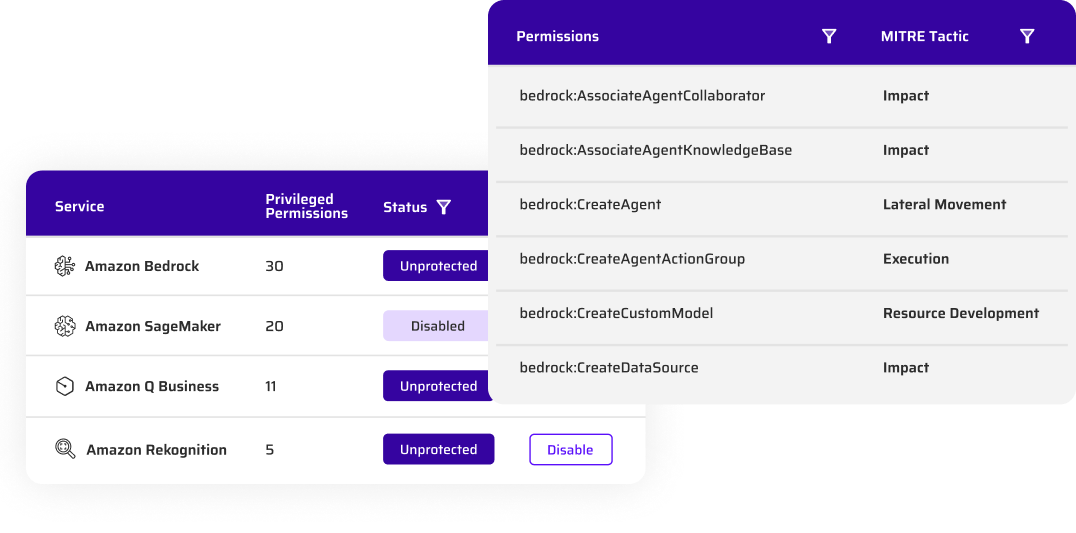The width and height of the screenshot is (1076, 533).
Task: Open the MITRE Tactic filter icon
Action: 1027,36
